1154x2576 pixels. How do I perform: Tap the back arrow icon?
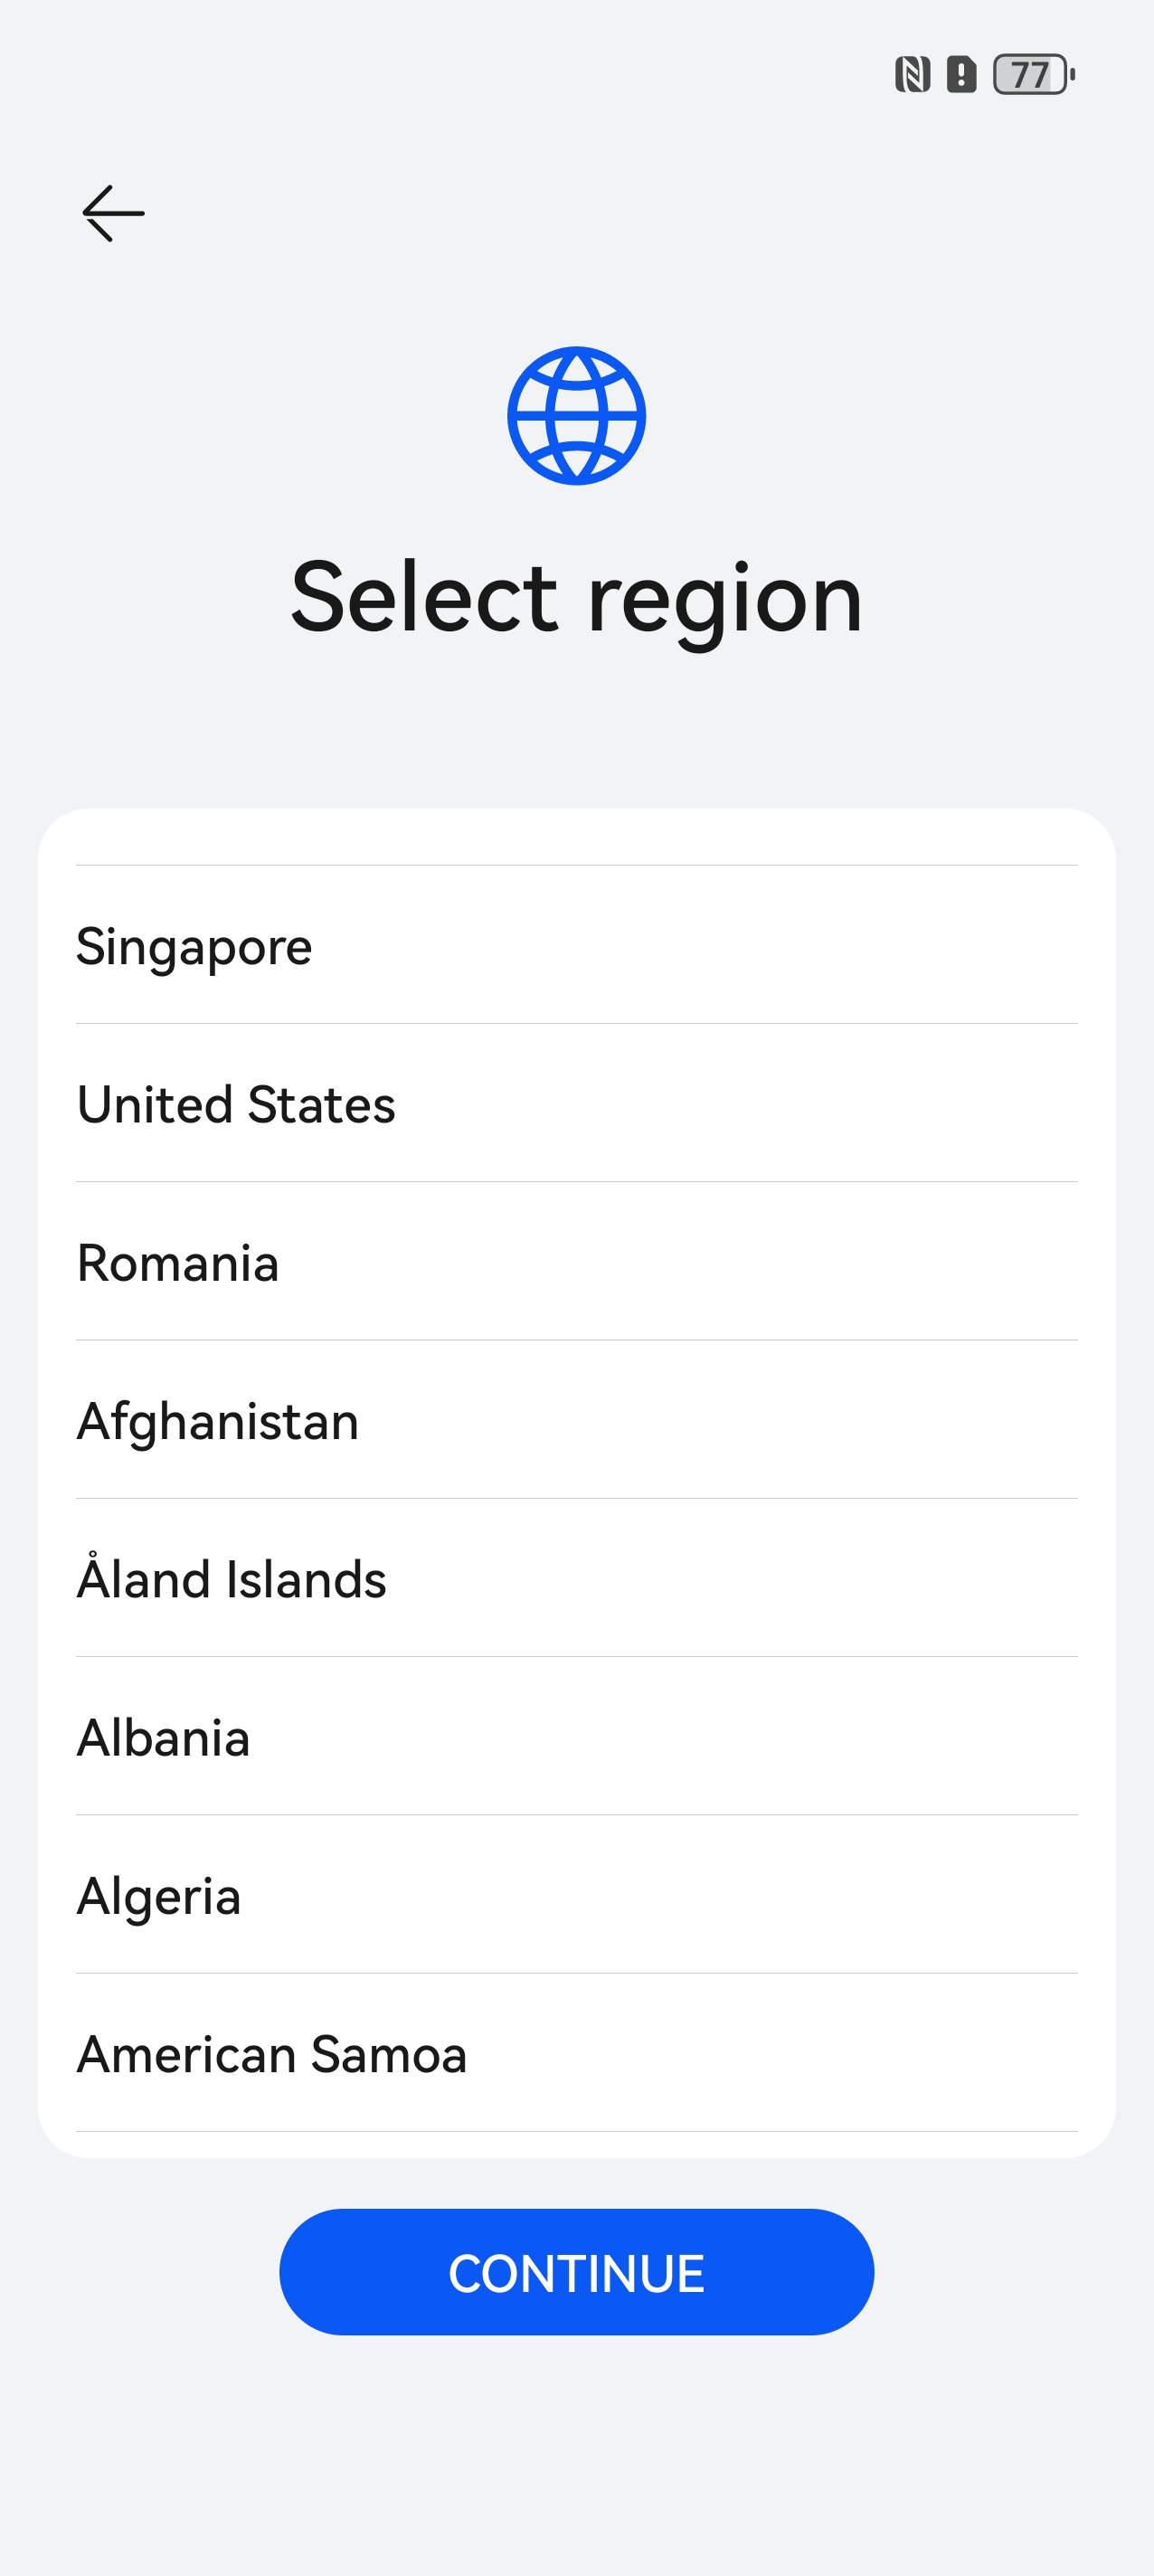(x=113, y=213)
